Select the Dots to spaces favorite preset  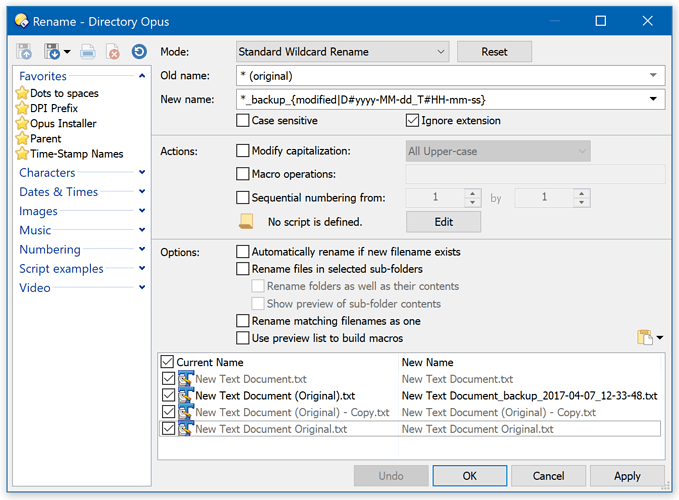coord(62,93)
